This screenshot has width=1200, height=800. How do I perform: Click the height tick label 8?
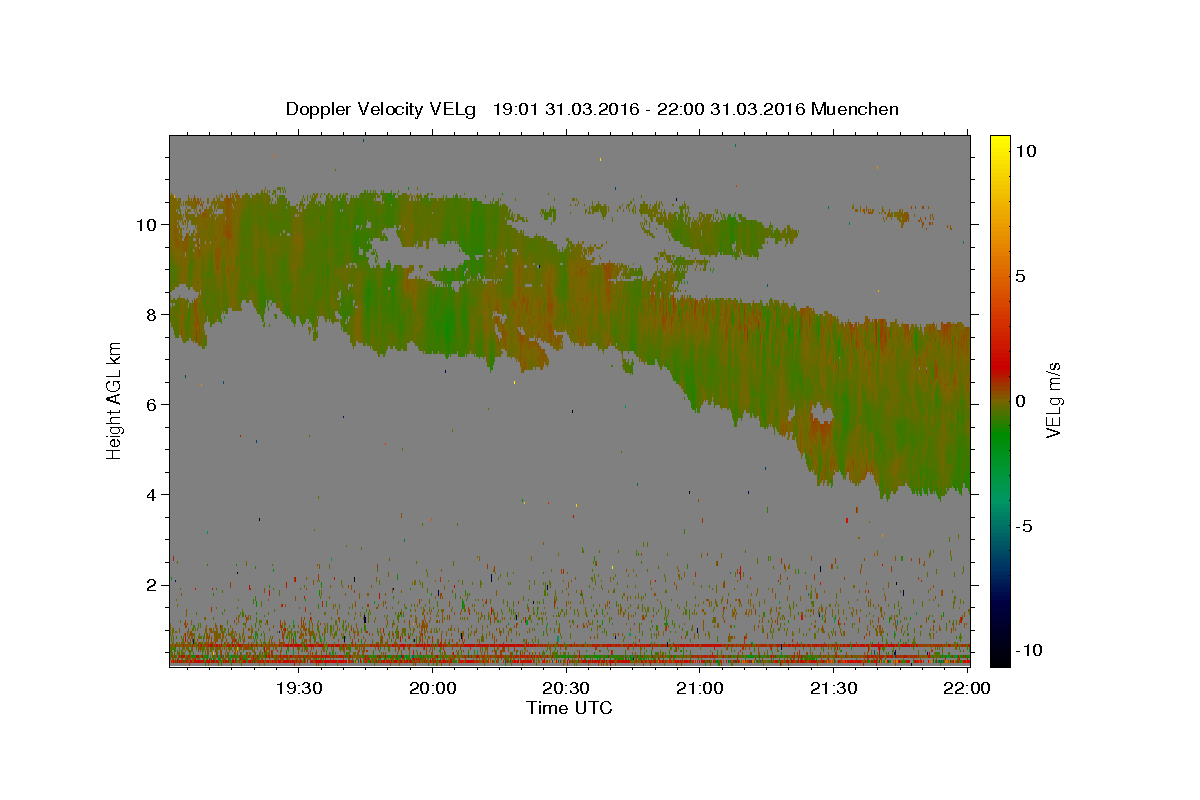pos(152,315)
